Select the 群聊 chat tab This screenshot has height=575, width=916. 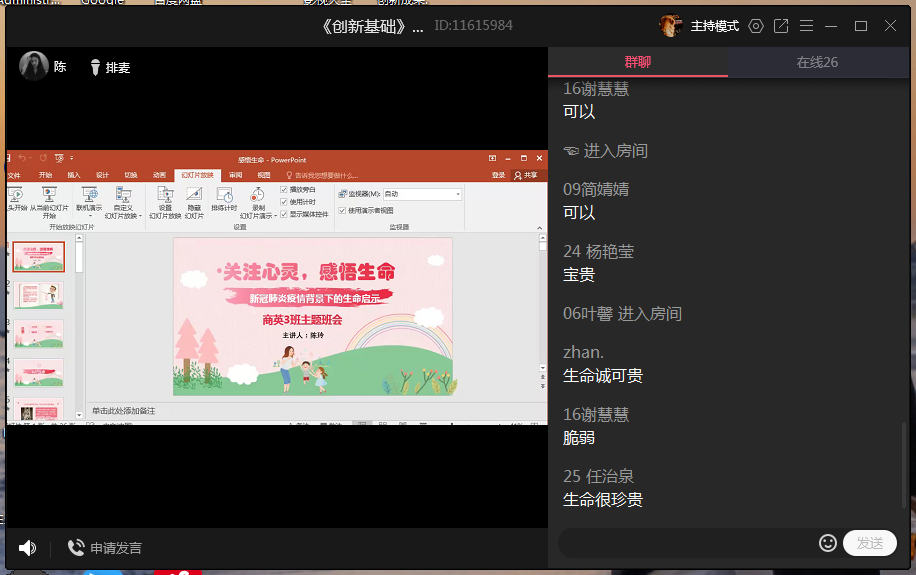point(638,62)
